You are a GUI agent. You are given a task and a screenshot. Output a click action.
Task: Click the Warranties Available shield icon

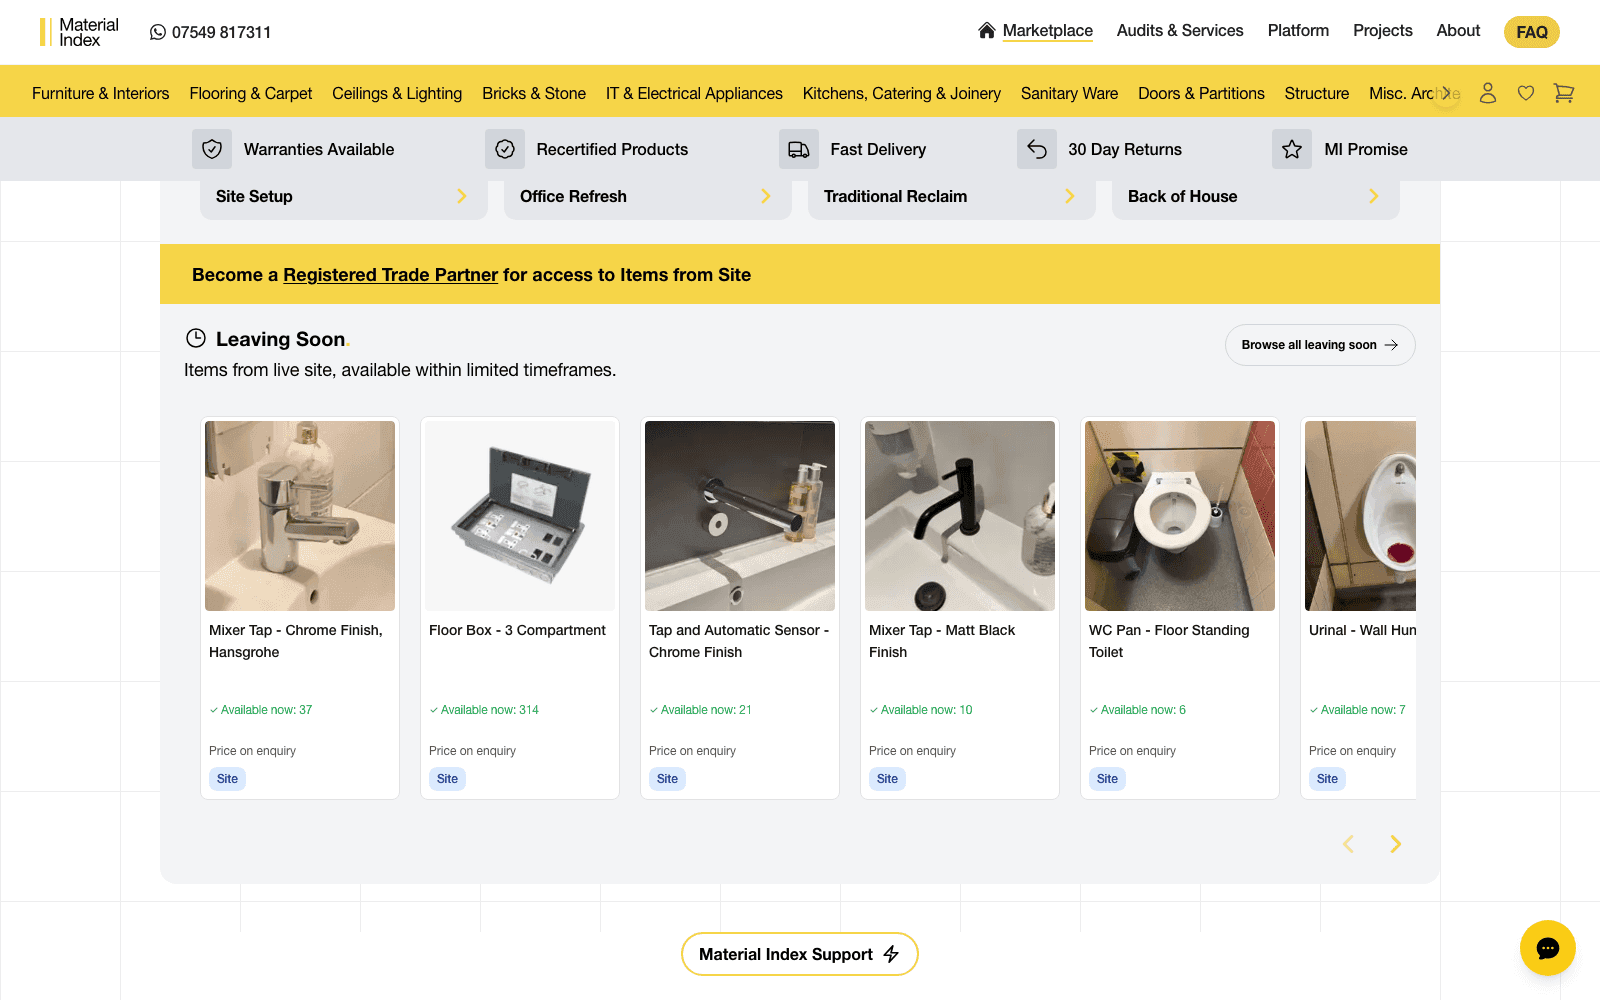(212, 149)
